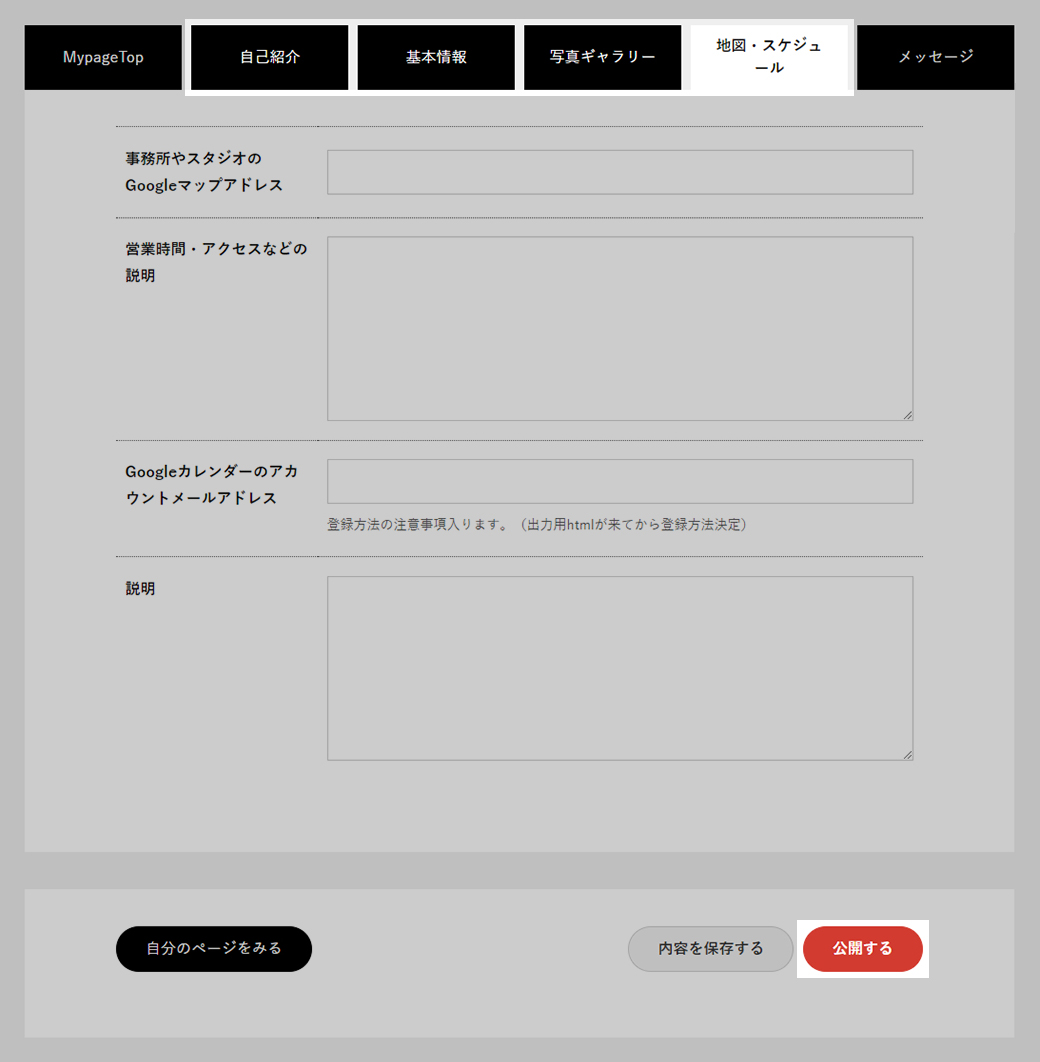Screen dimensions: 1040x1062
Task: Click the 自分のページをみる button
Action: coord(214,949)
